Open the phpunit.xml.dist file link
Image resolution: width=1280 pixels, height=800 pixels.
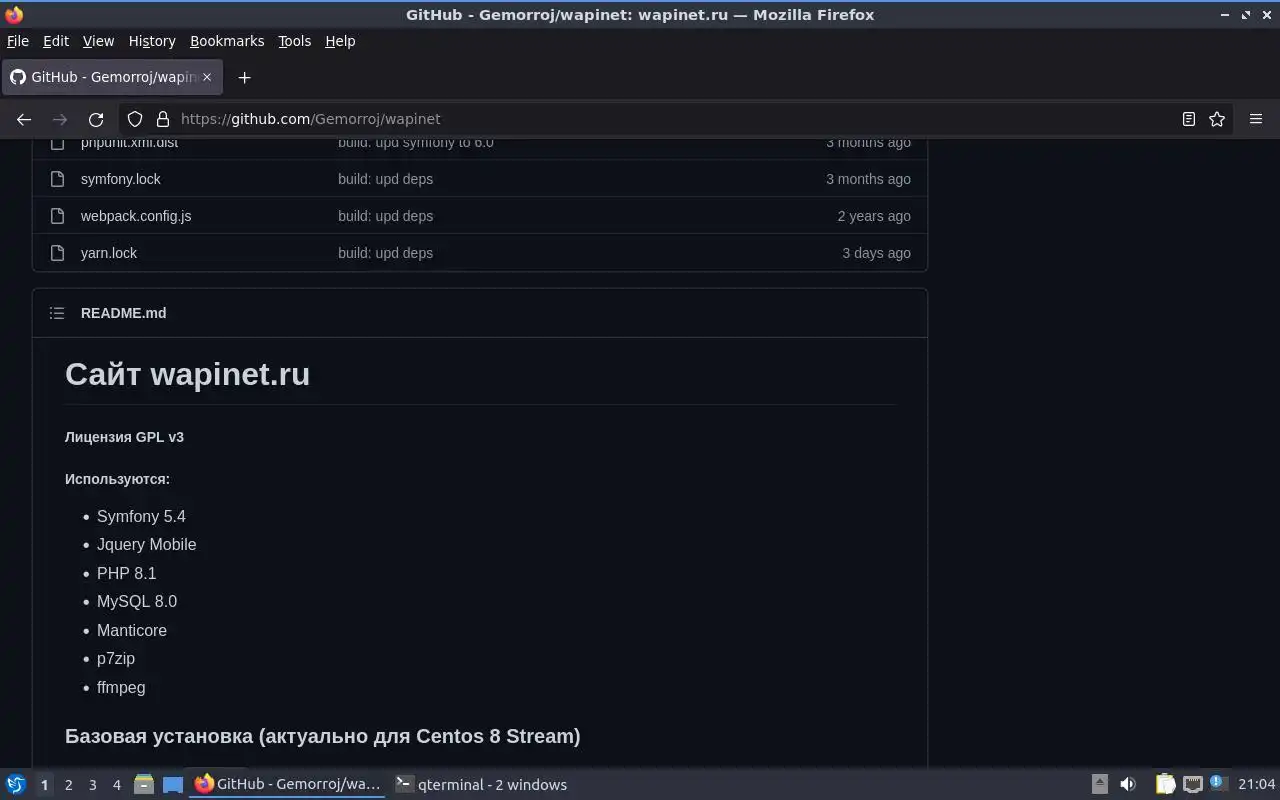pyautogui.click(x=129, y=143)
